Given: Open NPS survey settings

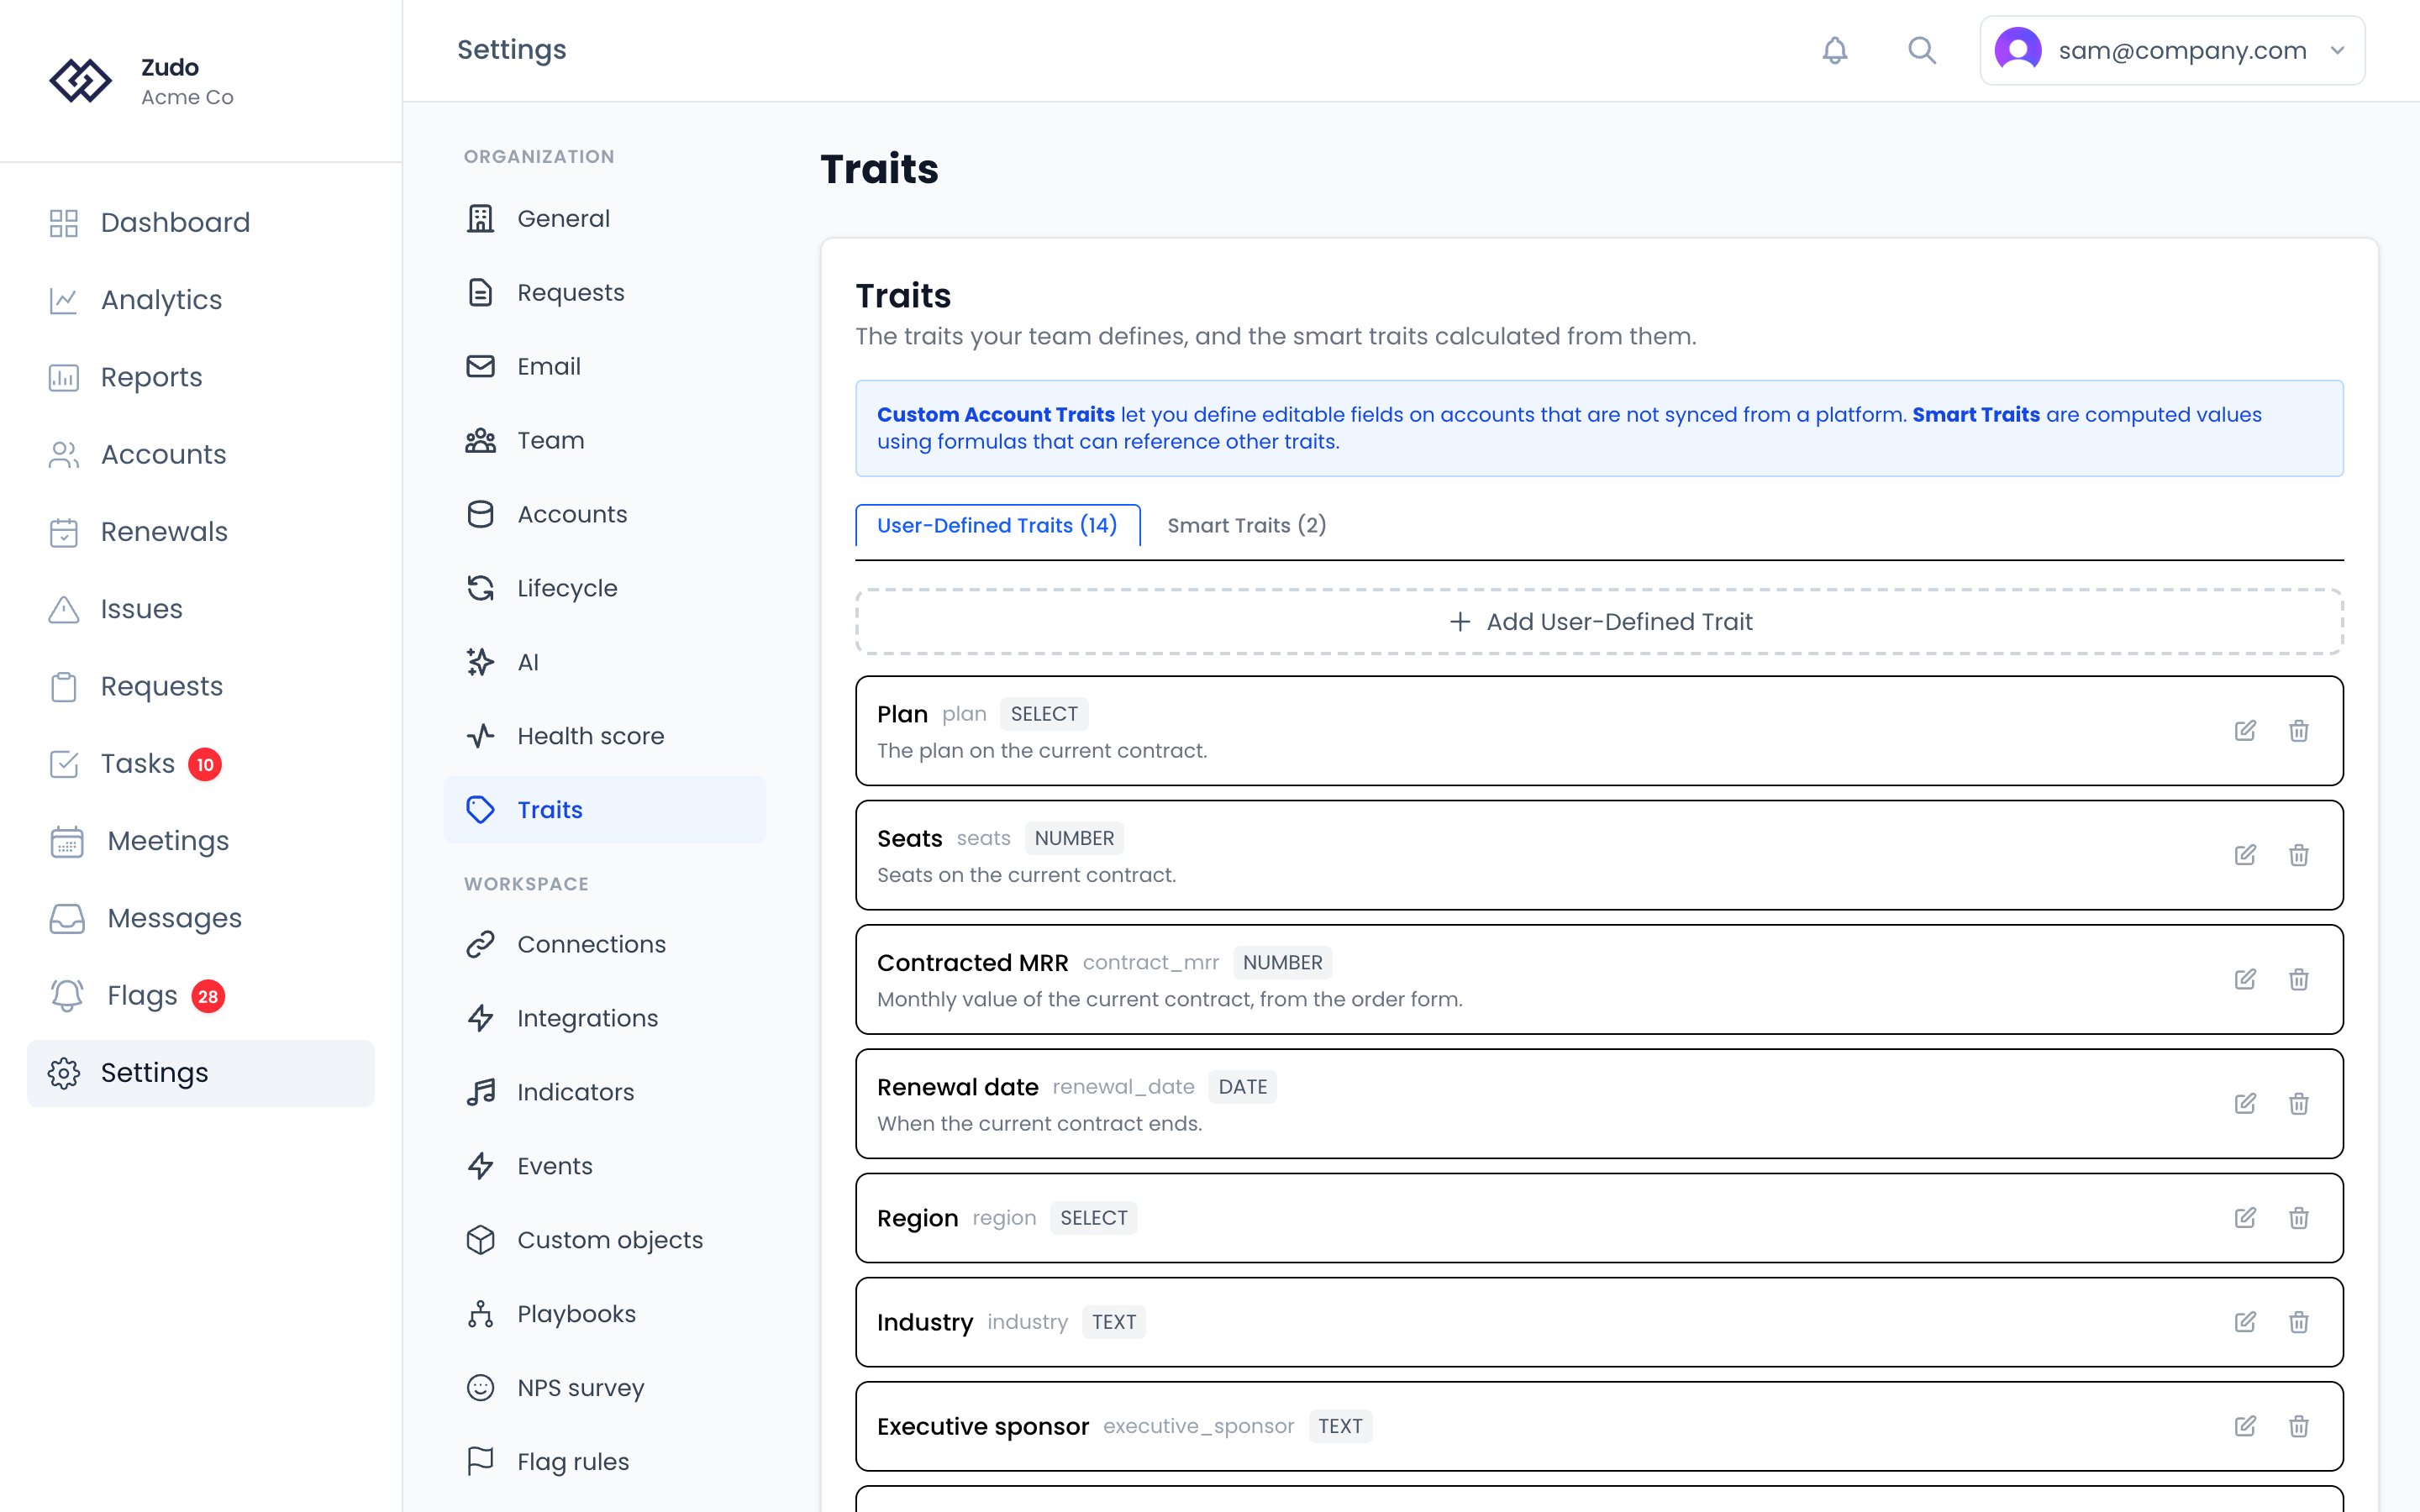Looking at the screenshot, I should click(x=605, y=1388).
